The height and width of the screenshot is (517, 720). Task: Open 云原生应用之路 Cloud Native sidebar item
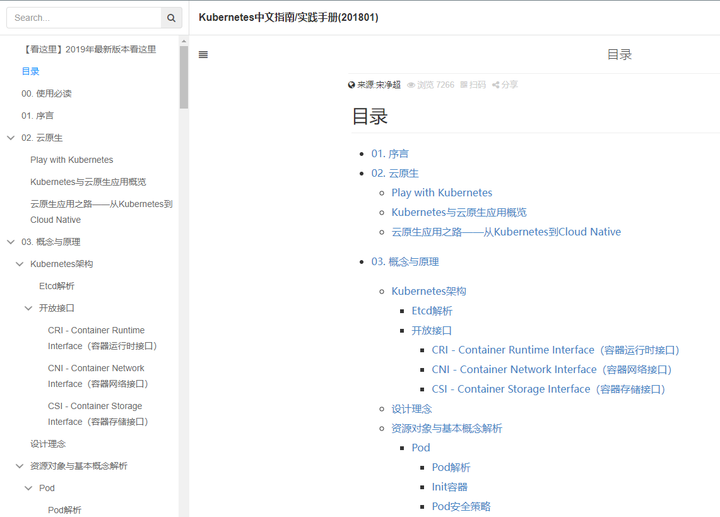(101, 212)
